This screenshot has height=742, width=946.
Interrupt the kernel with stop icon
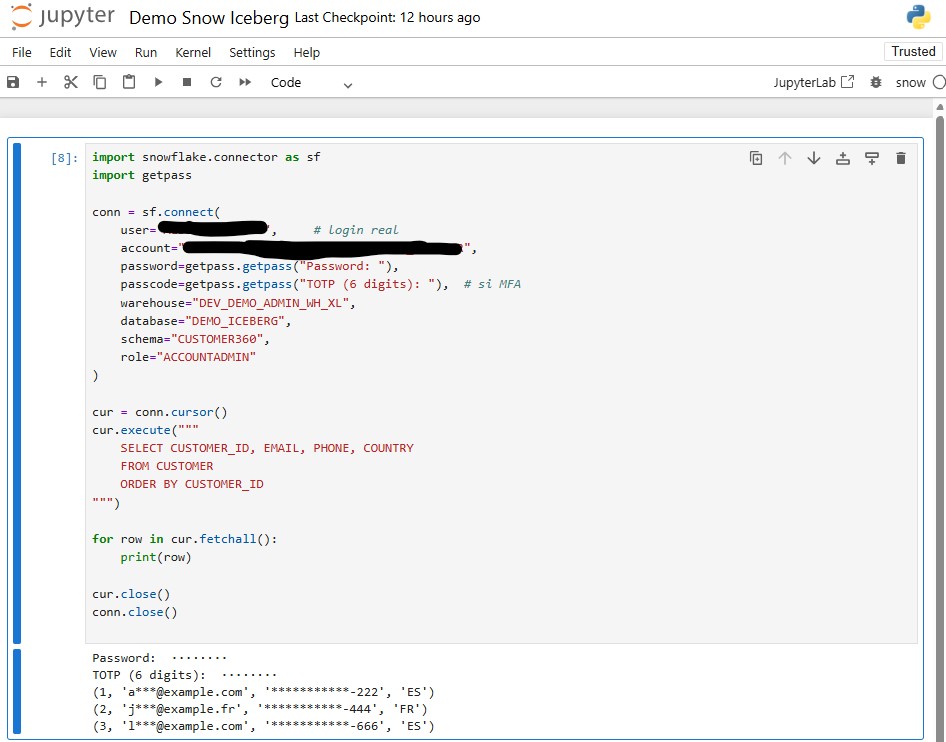187,82
